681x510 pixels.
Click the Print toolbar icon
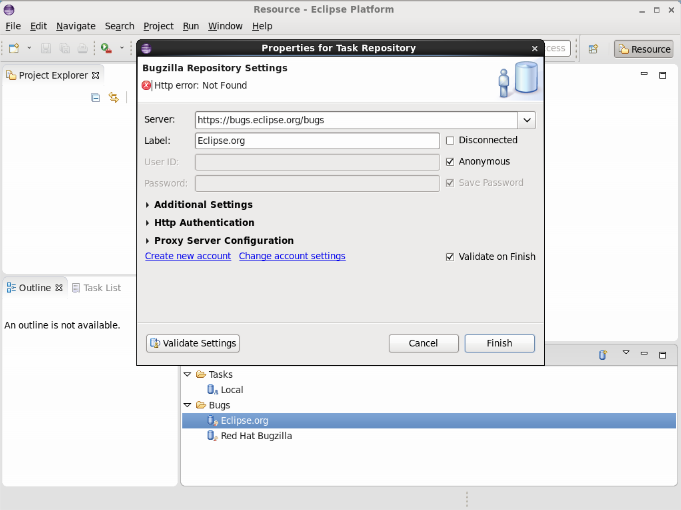pyautogui.click(x=83, y=48)
